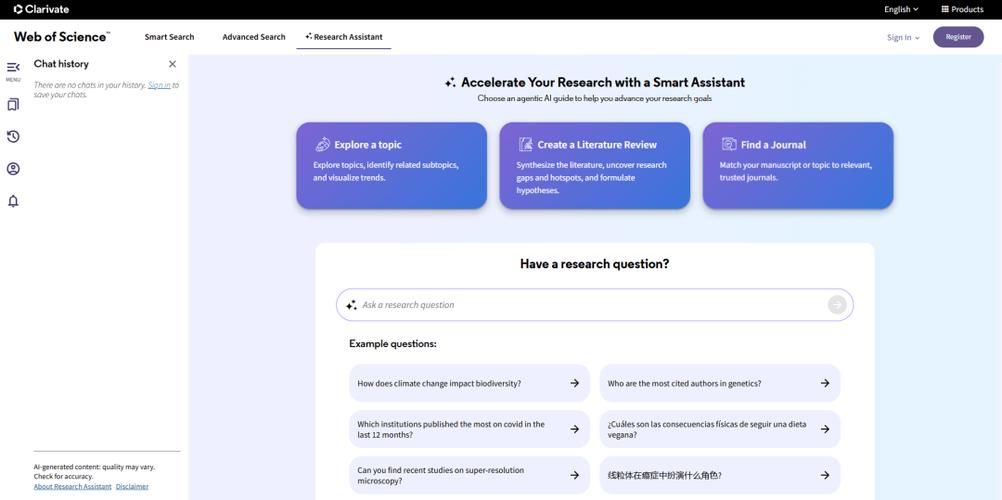Close the Chat history panel

[172, 64]
